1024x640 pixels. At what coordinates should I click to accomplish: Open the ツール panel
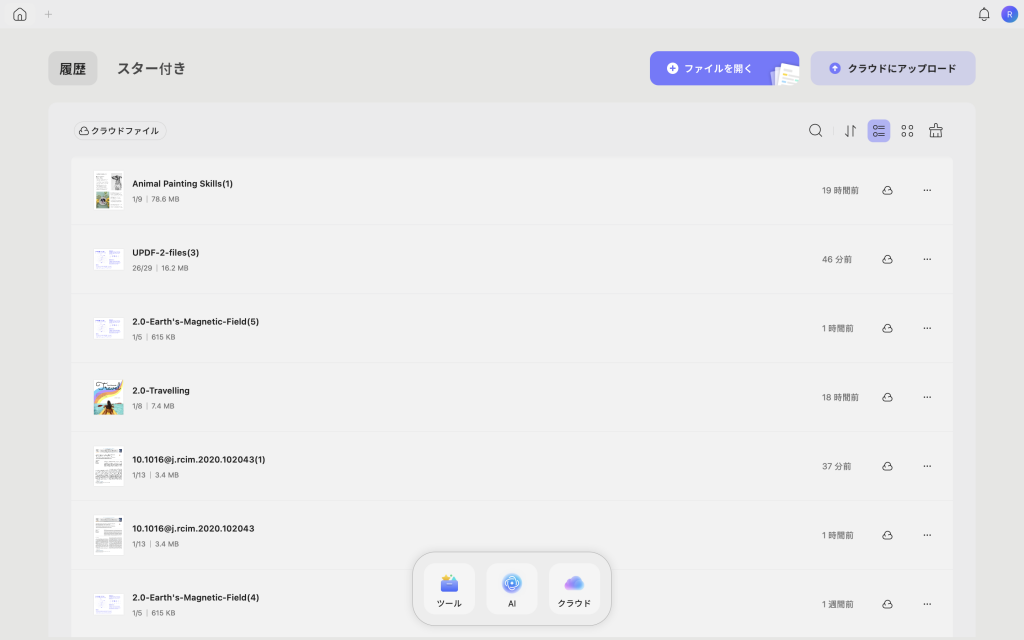449,589
